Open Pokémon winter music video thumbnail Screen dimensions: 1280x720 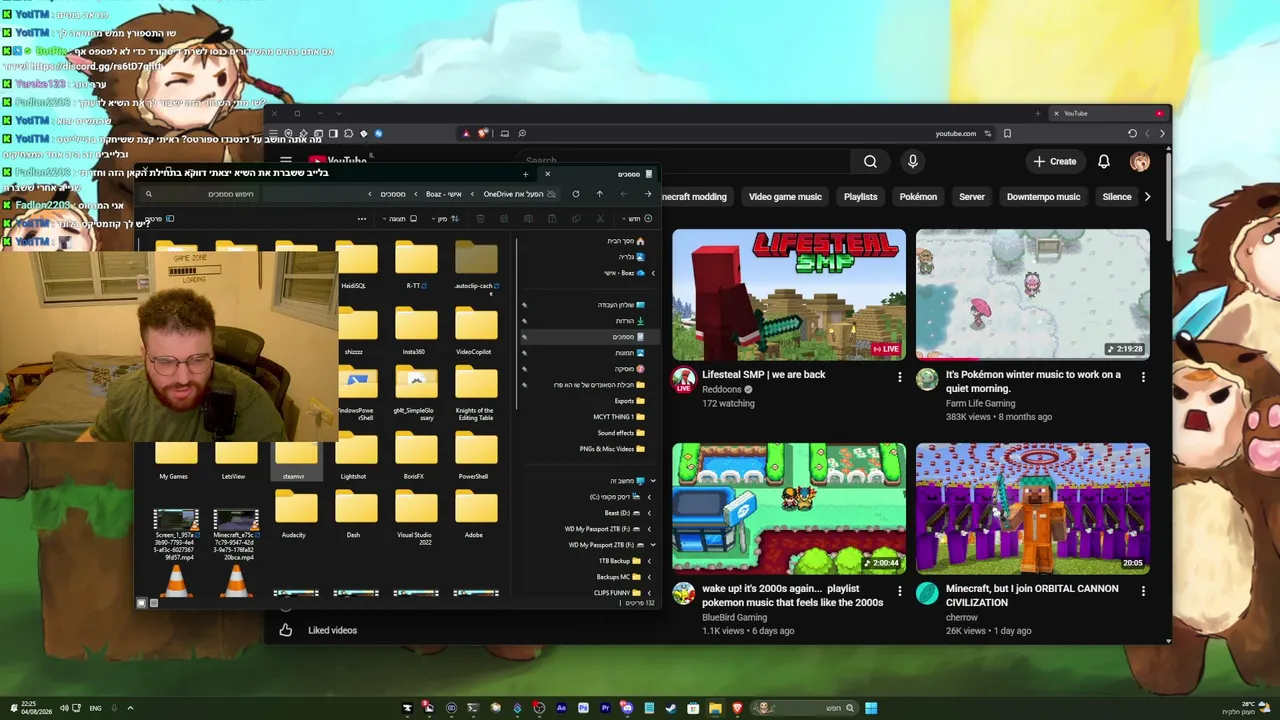click(x=1033, y=295)
